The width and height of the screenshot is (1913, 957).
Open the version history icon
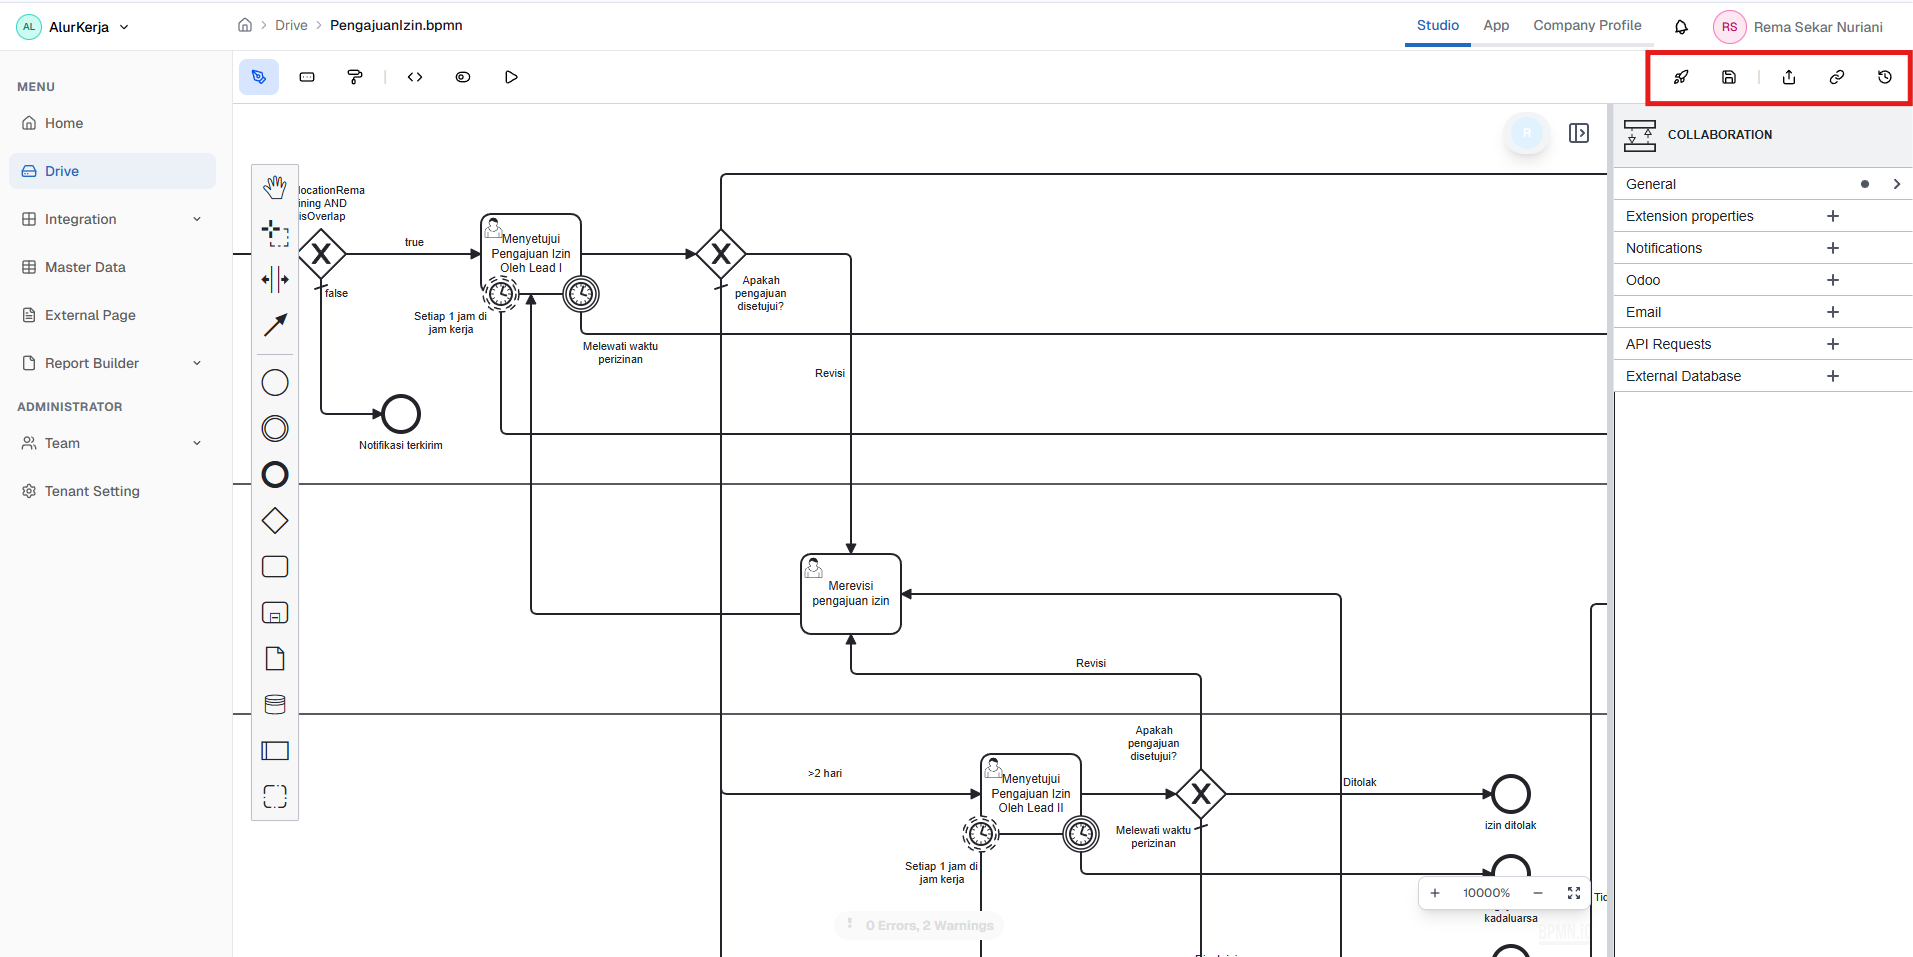1884,76
